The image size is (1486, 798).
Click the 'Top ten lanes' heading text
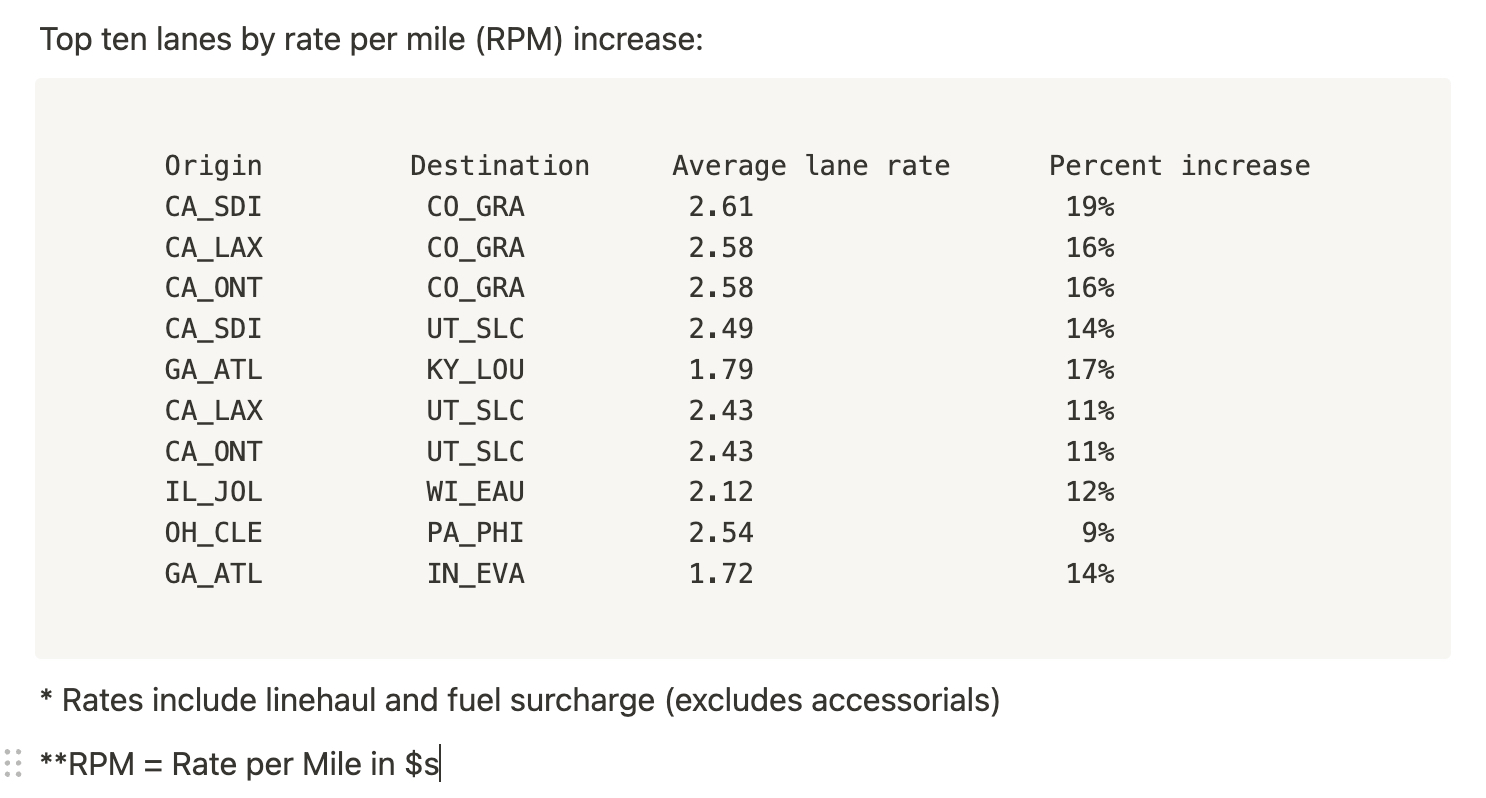click(370, 41)
